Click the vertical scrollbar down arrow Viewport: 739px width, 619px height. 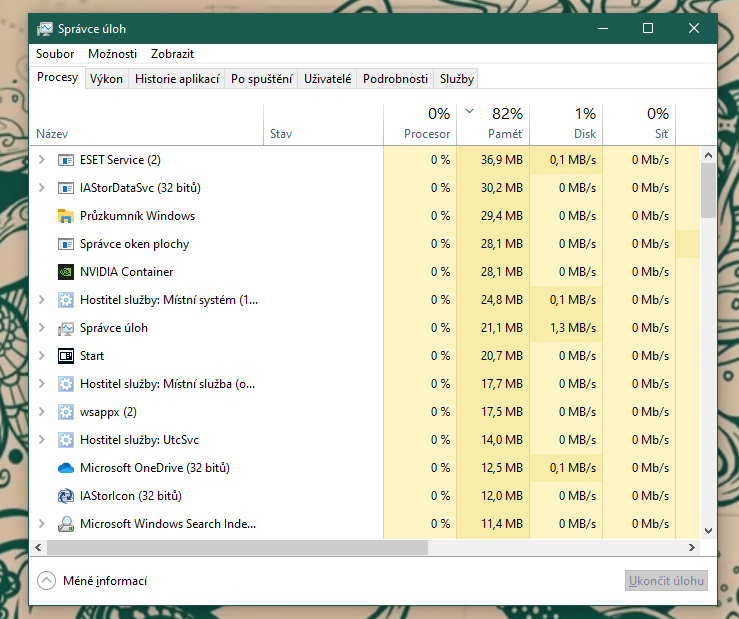(708, 531)
